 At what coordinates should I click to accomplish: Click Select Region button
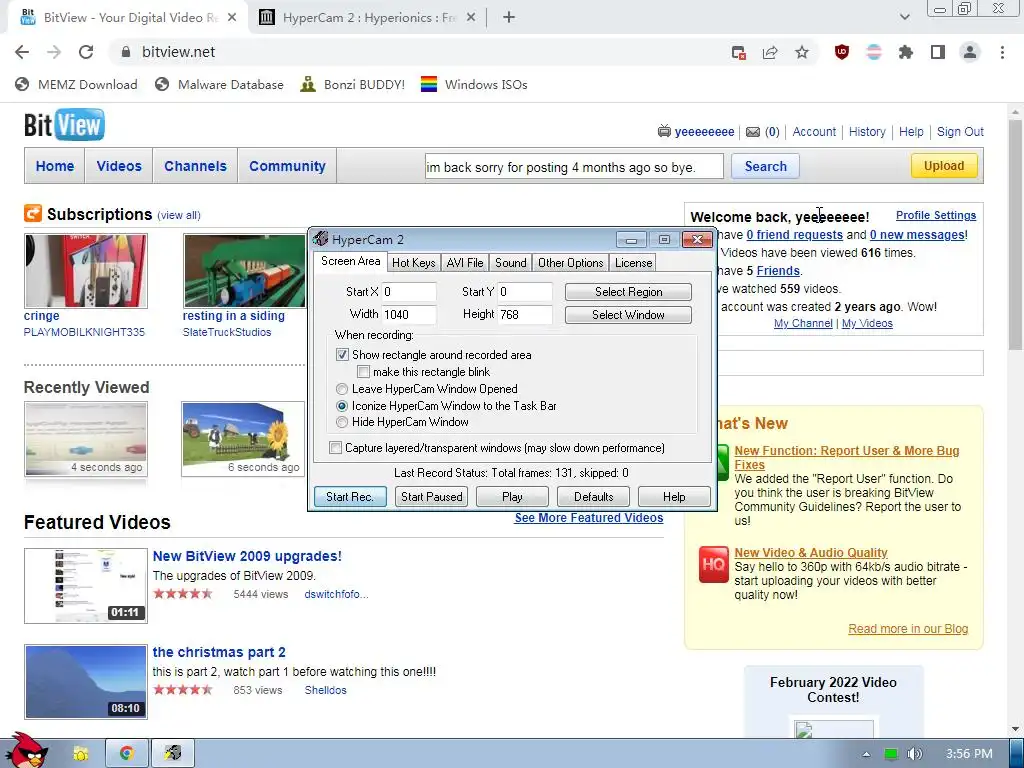pos(628,292)
